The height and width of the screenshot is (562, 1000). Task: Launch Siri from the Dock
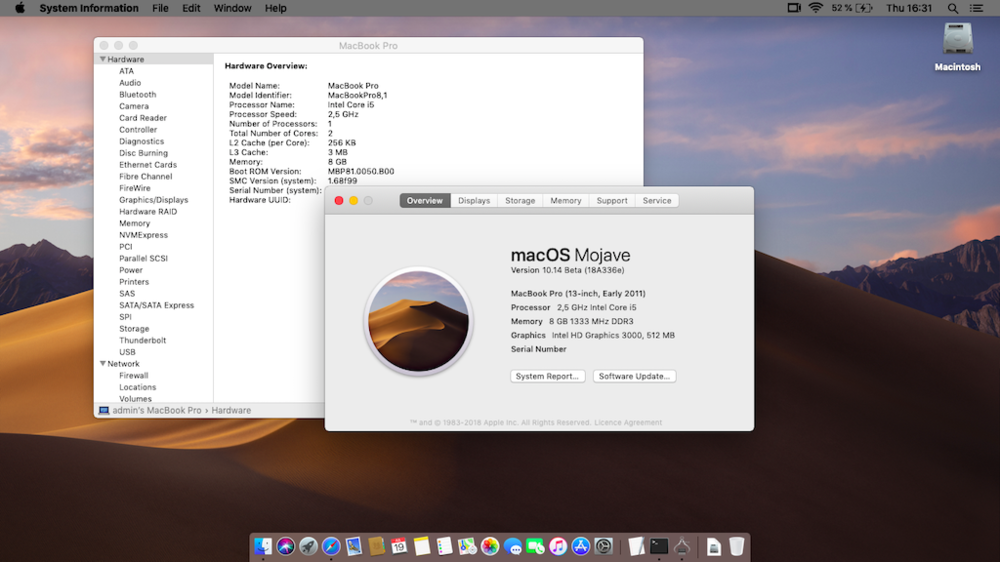[x=286, y=547]
